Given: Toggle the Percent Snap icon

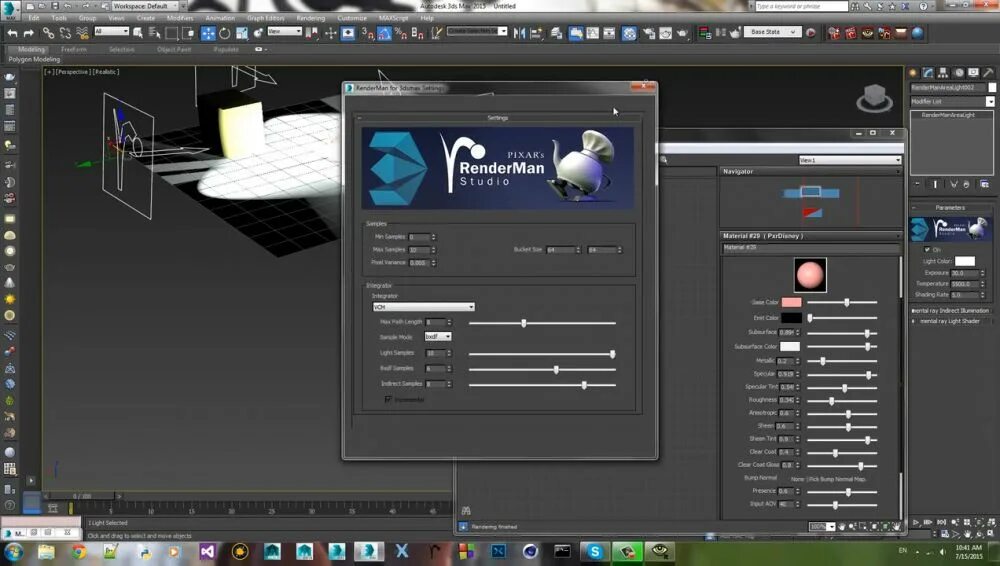Looking at the screenshot, I should [x=401, y=33].
